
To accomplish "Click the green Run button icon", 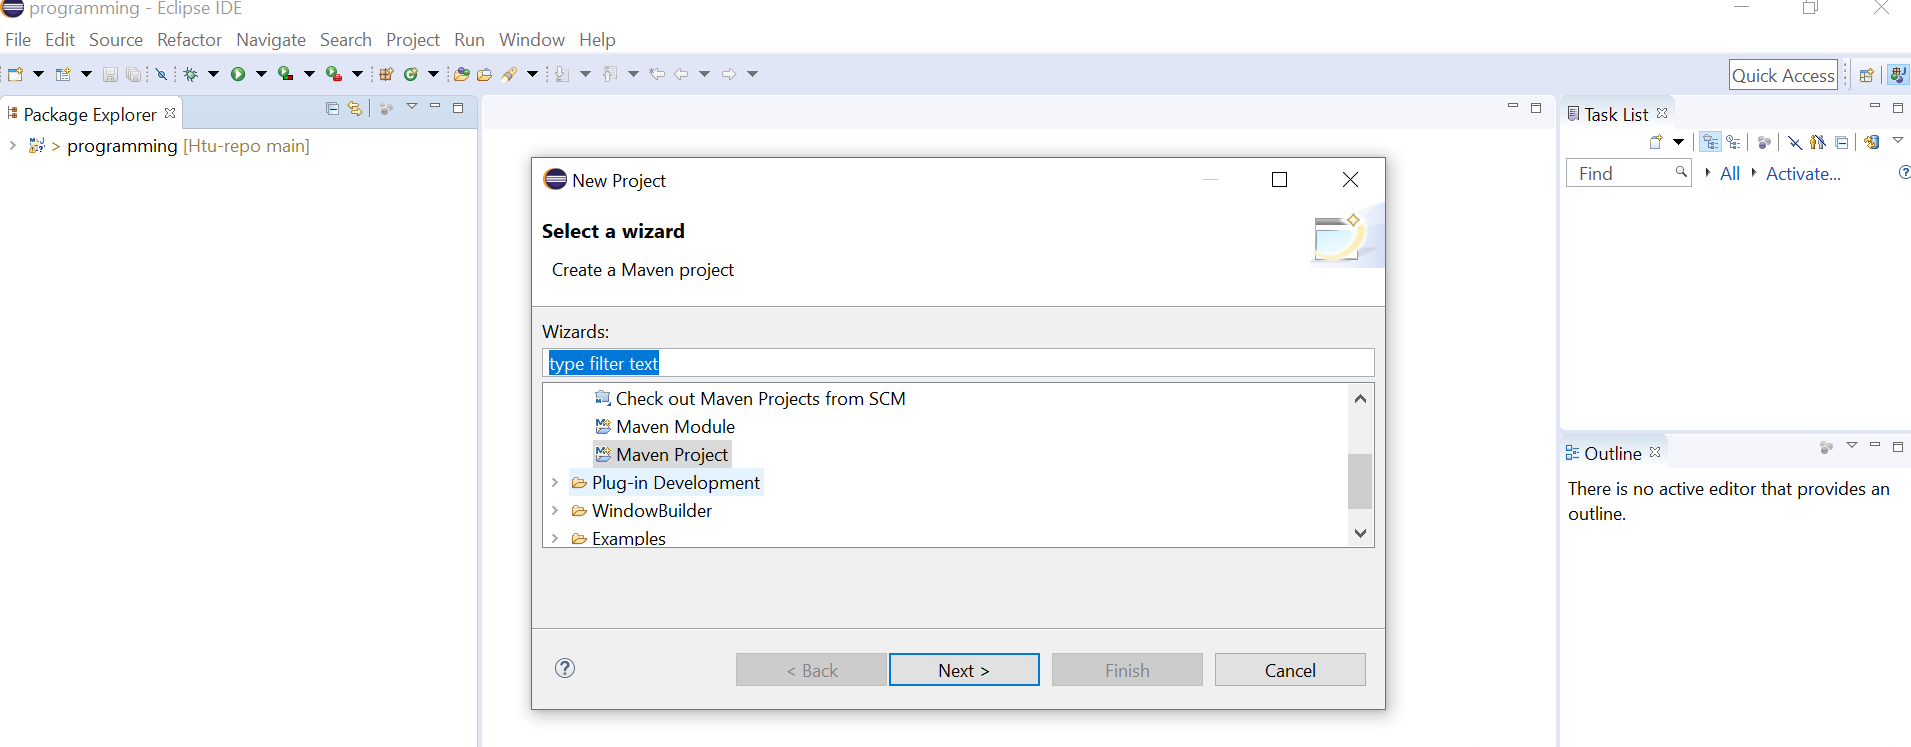I will pos(238,74).
